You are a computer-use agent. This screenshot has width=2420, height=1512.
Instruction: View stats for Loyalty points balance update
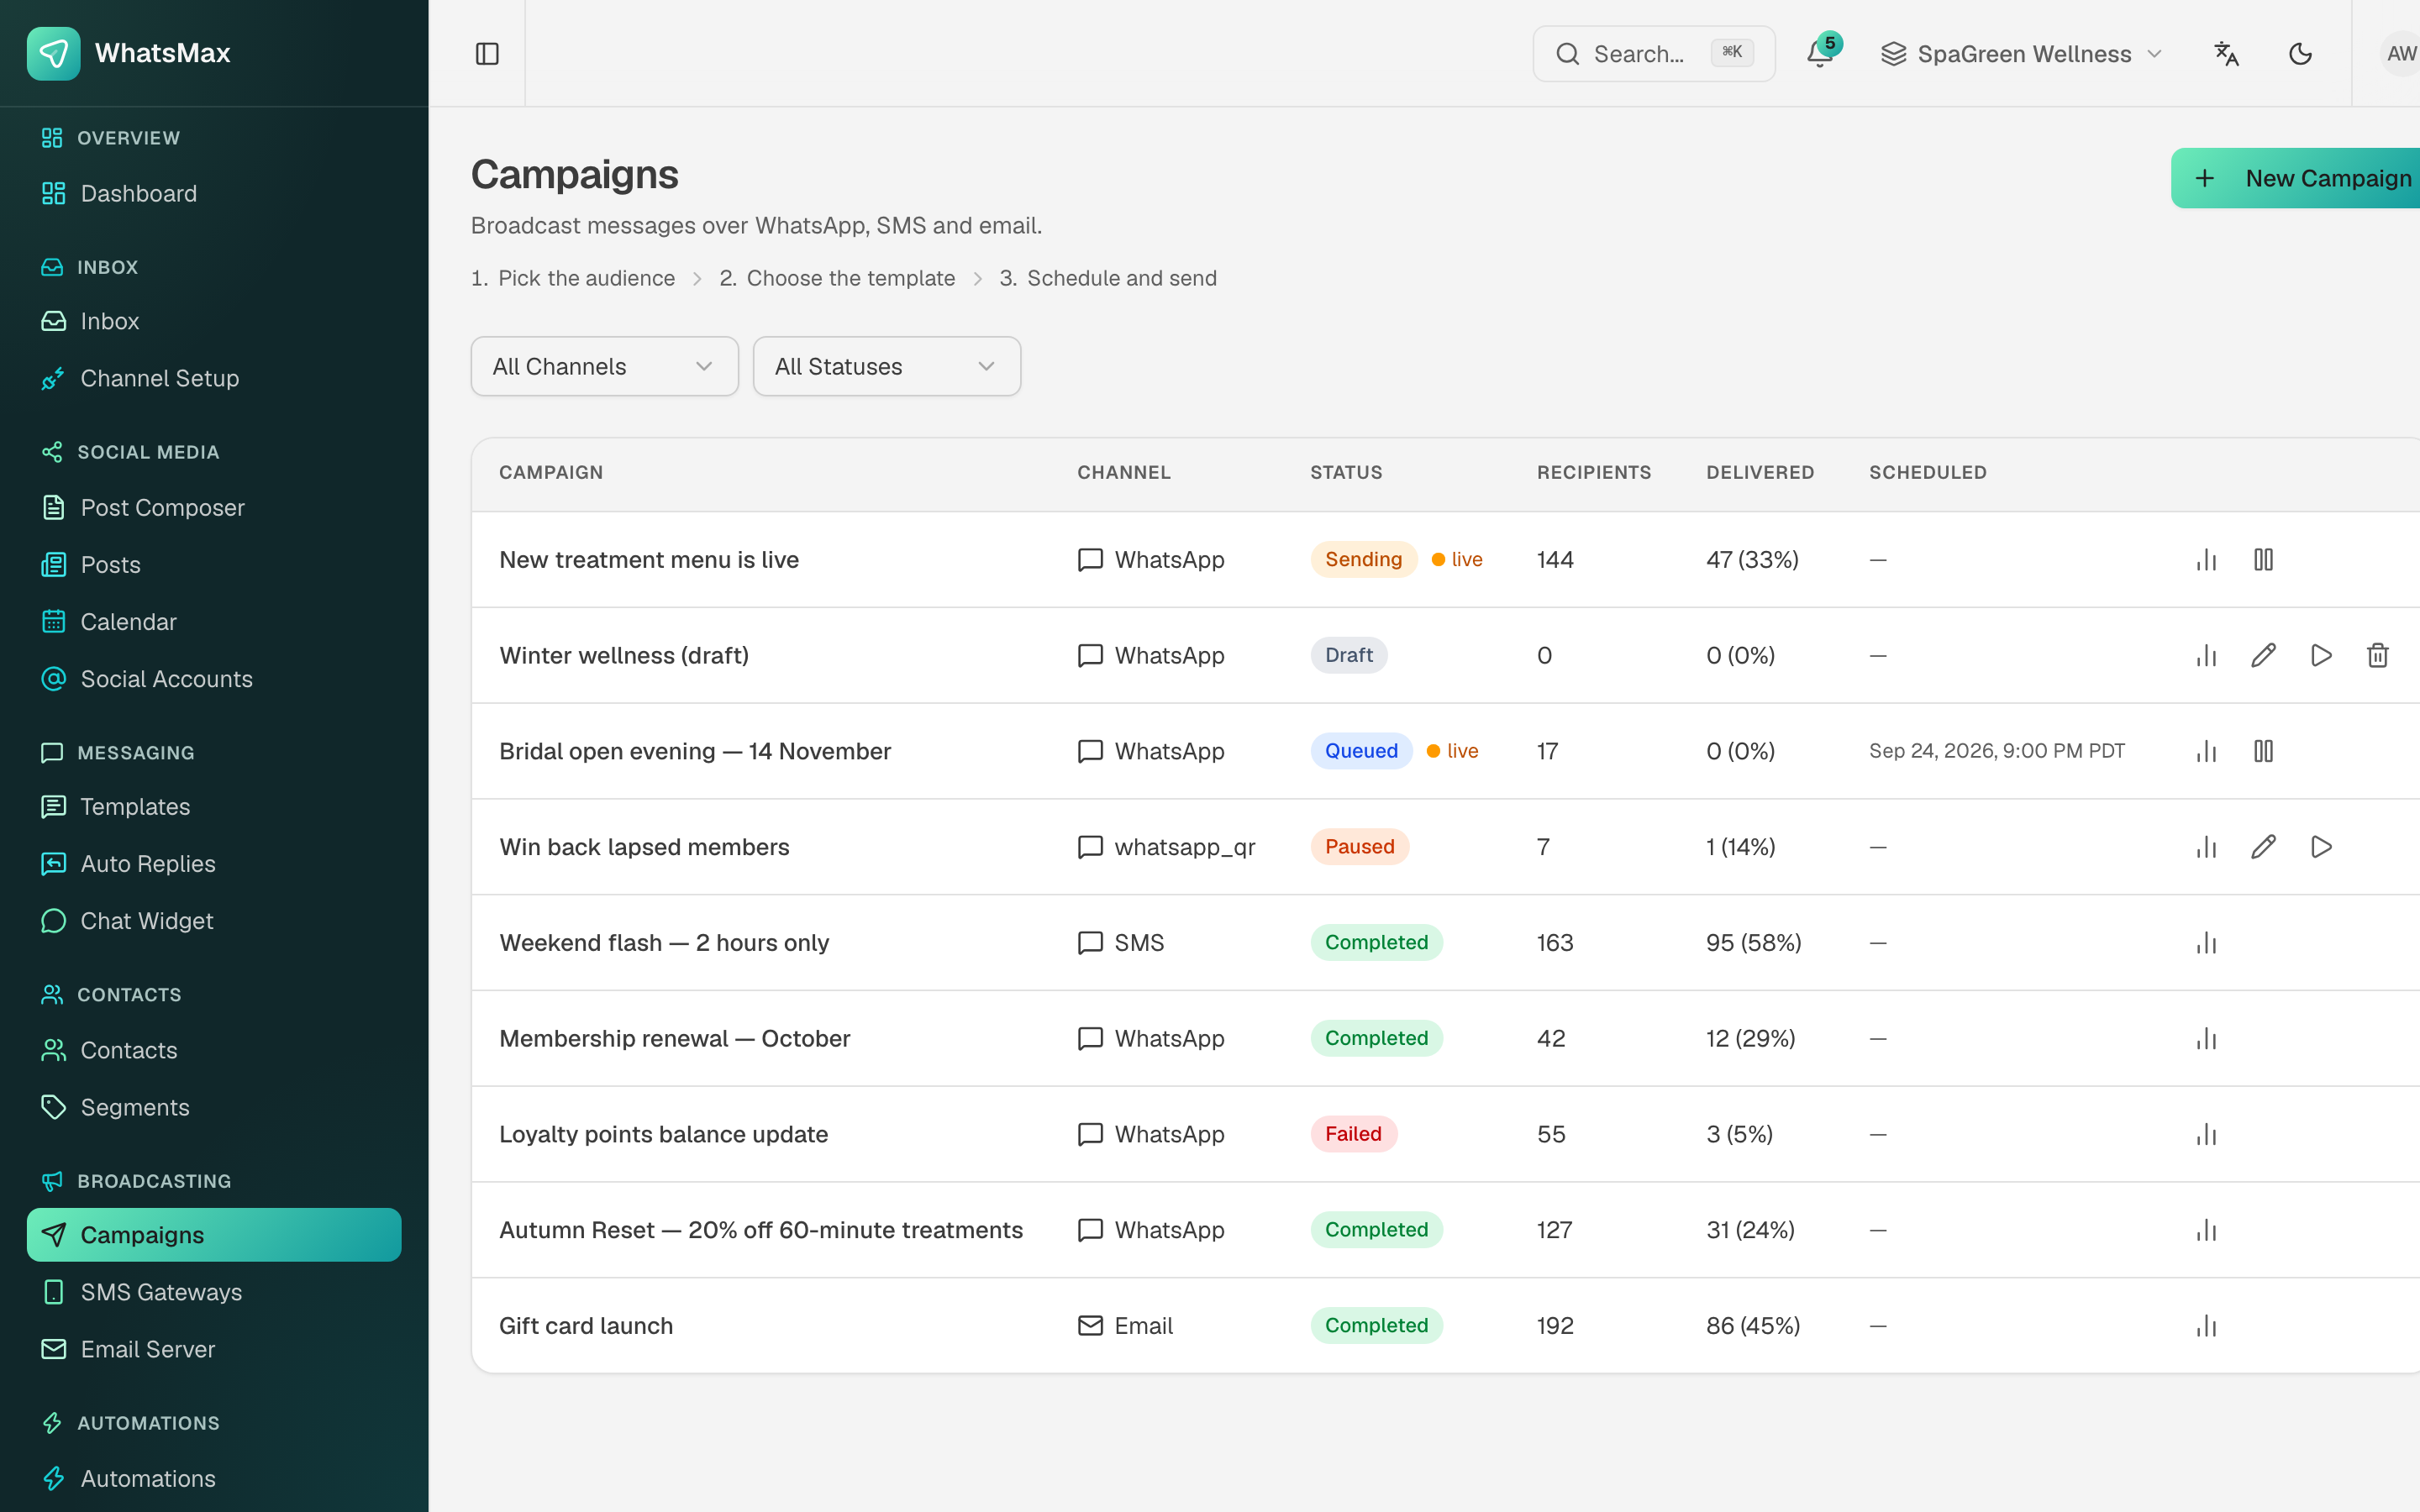click(x=2206, y=1134)
